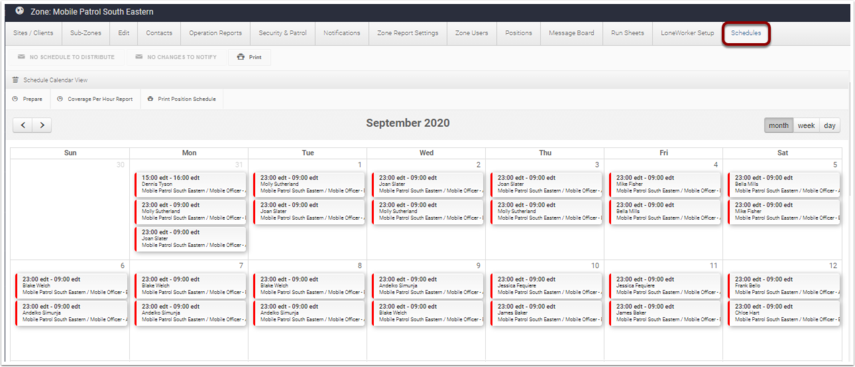Open Zone Report Settings tab
Viewport: 855px width, 367px height.
click(x=408, y=33)
